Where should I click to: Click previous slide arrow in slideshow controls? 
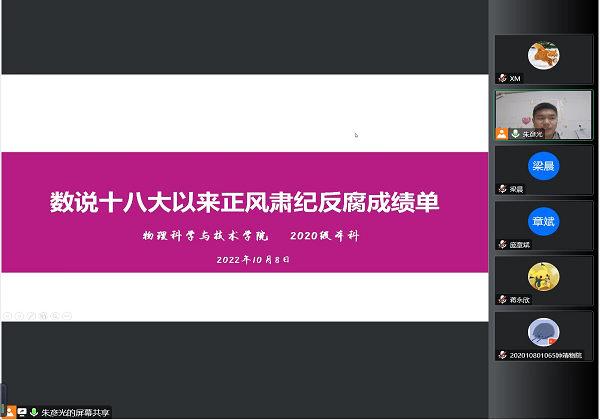pos(7,316)
